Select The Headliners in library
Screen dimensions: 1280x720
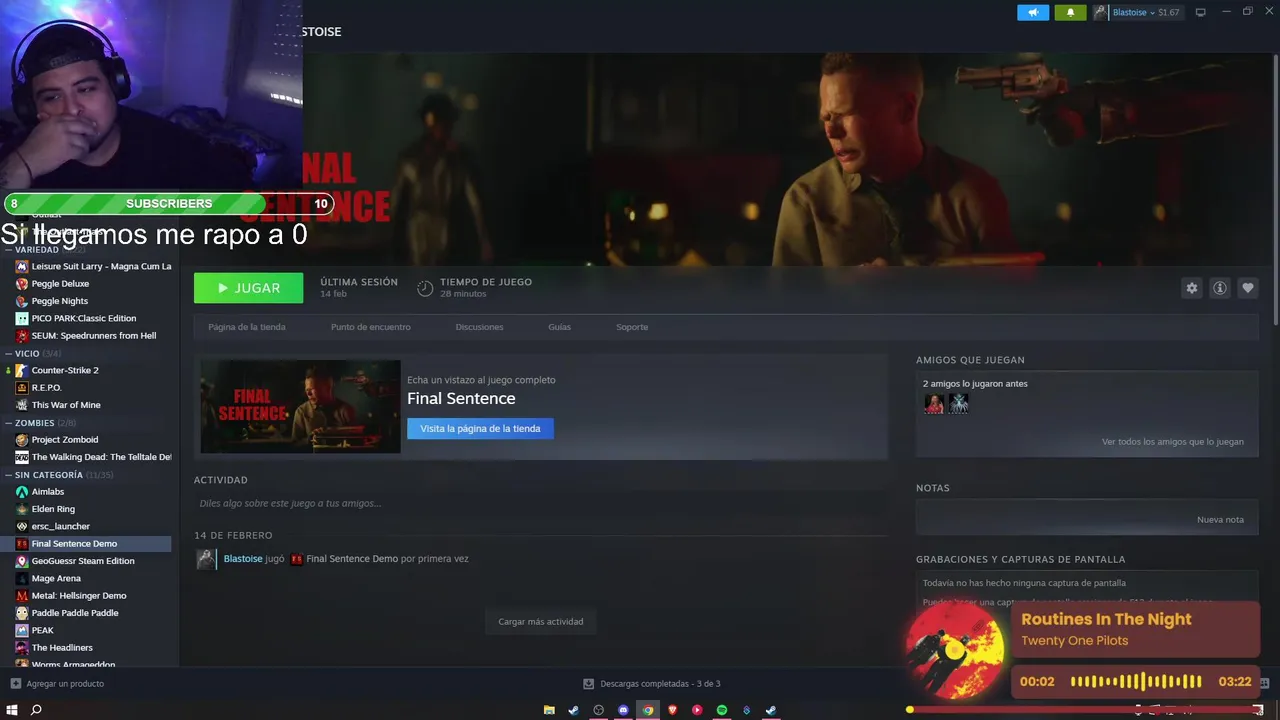coord(62,648)
